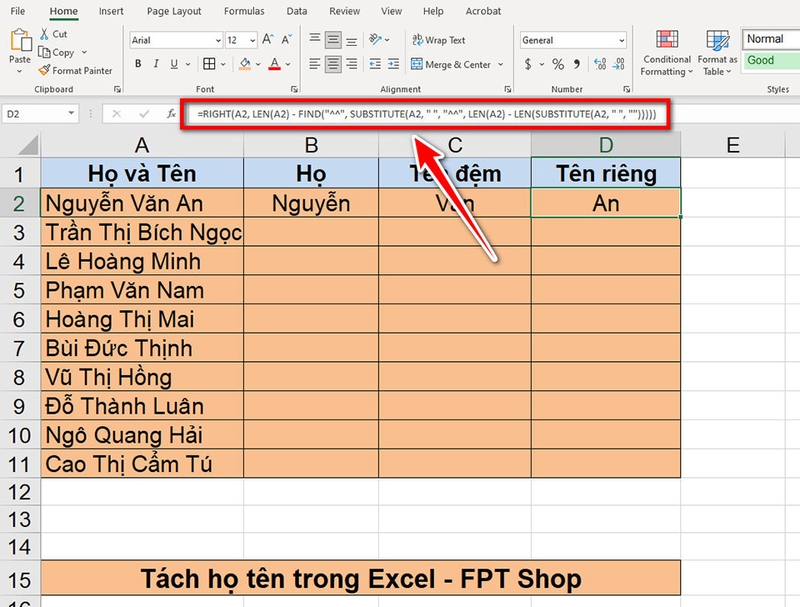Open the Merge & Center dropdown arrow
The width and height of the screenshot is (800, 607).
[501, 64]
